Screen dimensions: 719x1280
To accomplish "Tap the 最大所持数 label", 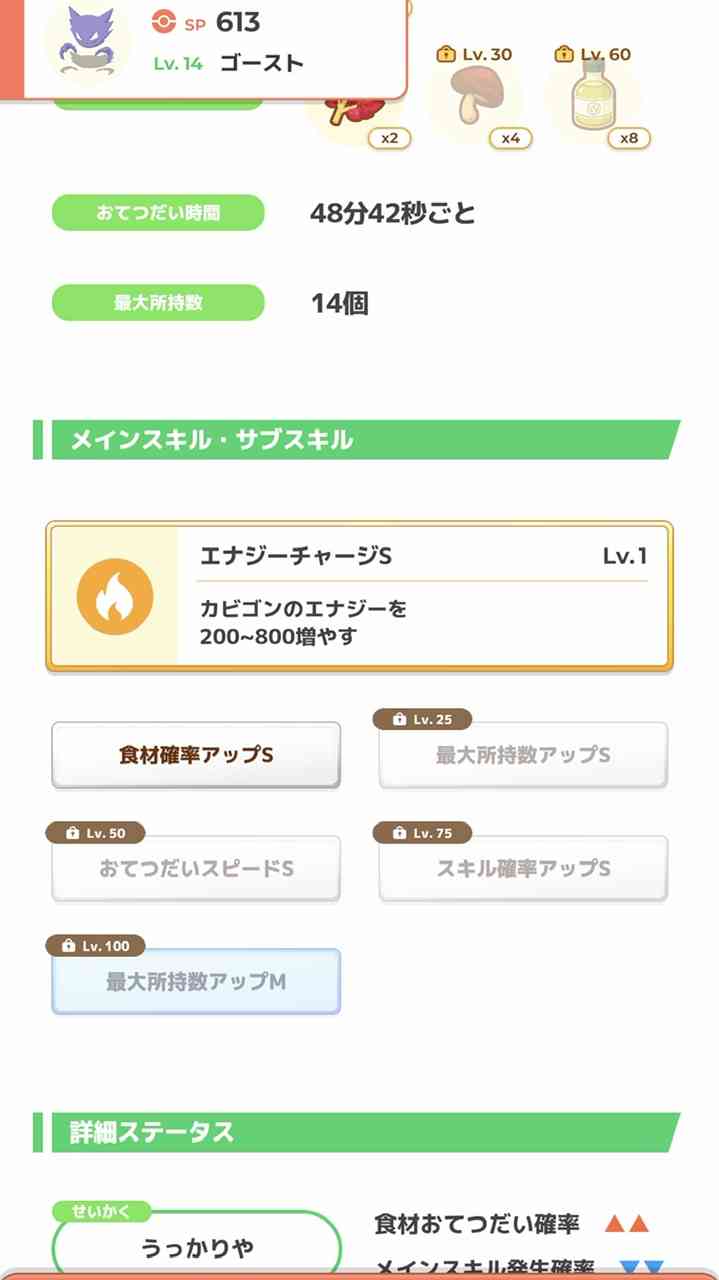I will tap(158, 303).
